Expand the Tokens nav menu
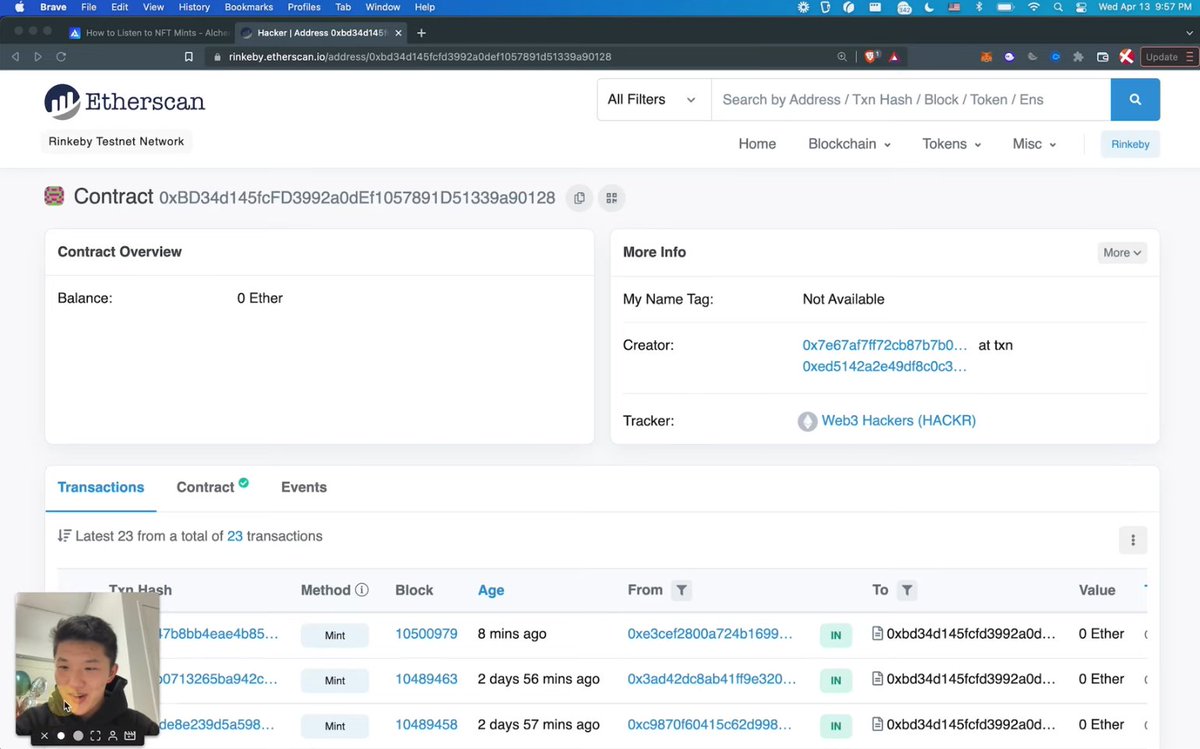This screenshot has height=749, width=1200. pos(951,144)
